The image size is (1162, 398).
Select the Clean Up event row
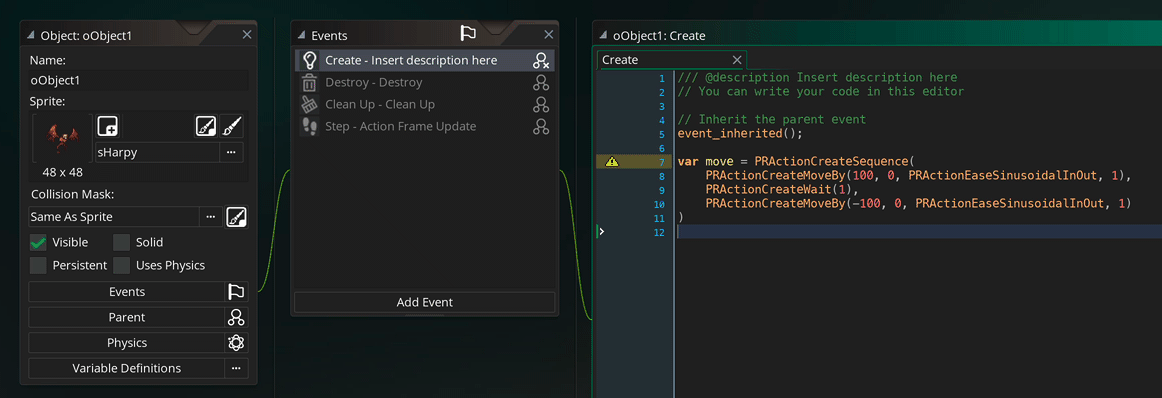[425, 105]
